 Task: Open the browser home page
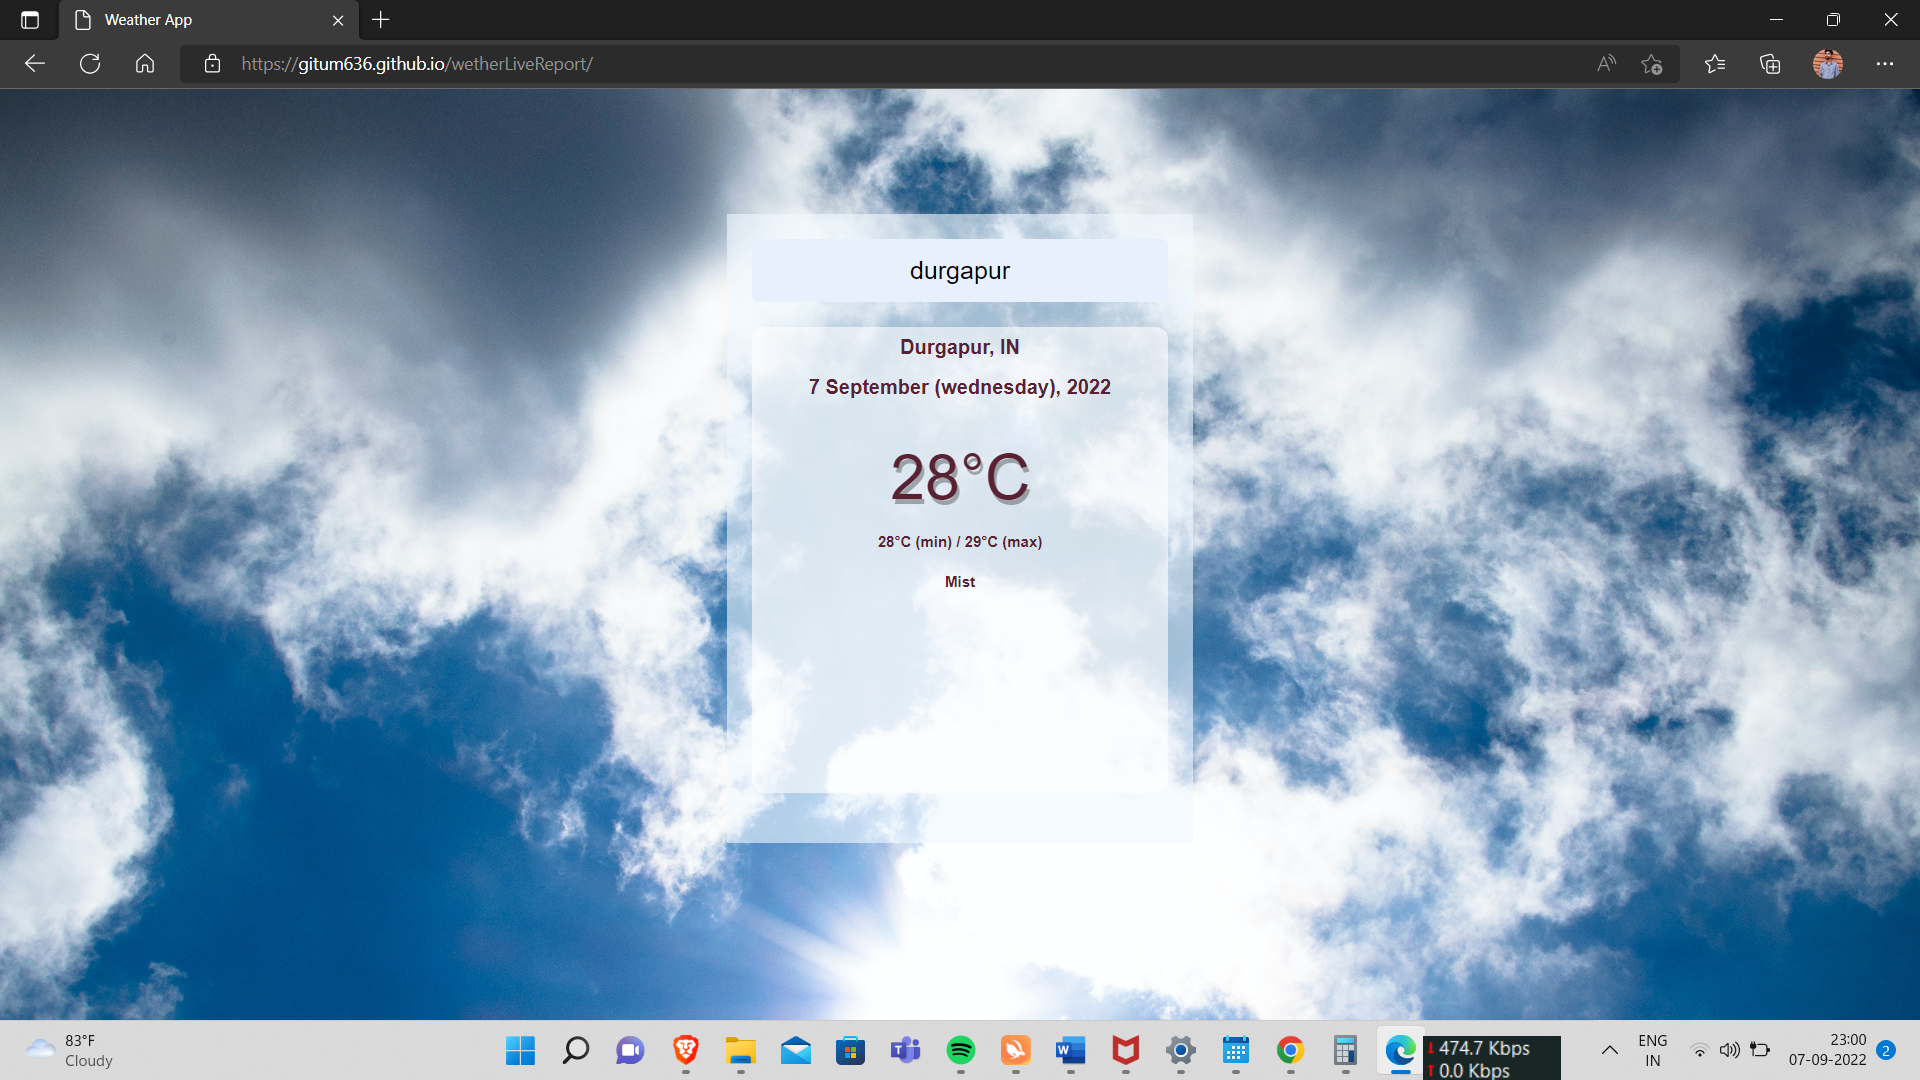tap(145, 64)
